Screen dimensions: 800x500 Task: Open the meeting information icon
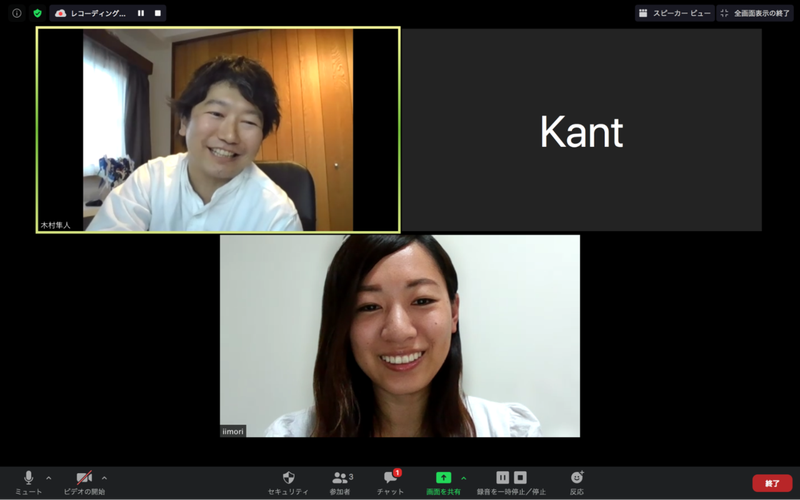(17, 13)
